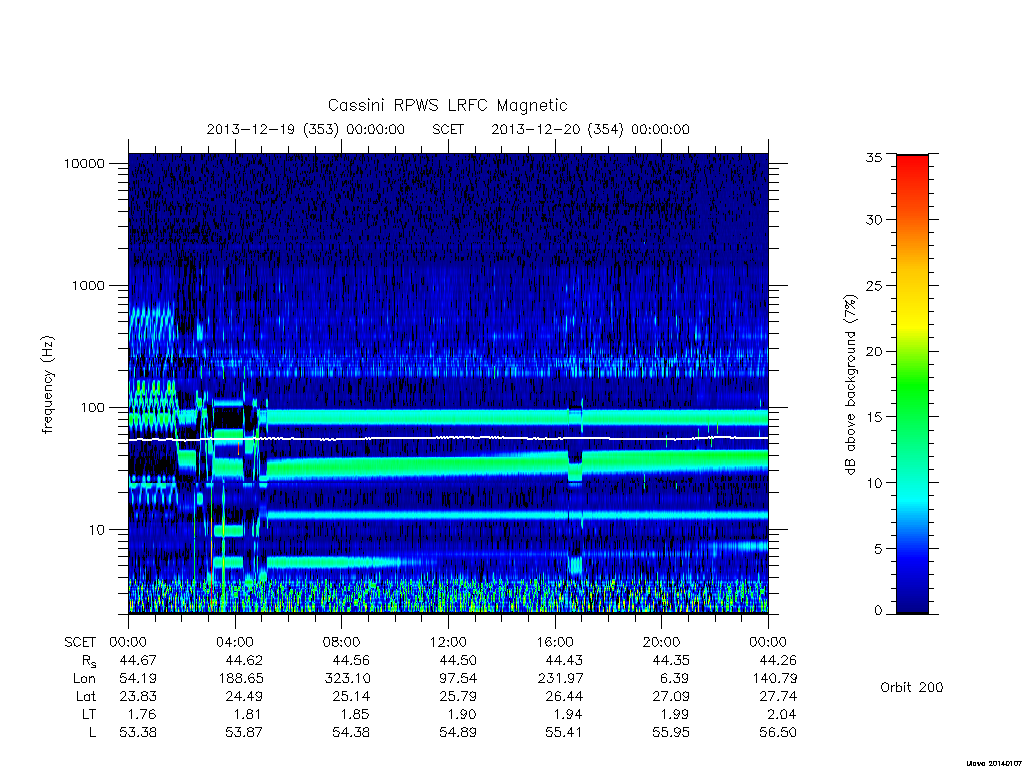Screen dimensions: 1024x768
Task: Click the SCET time label 16:00
Action: (x=555, y=642)
